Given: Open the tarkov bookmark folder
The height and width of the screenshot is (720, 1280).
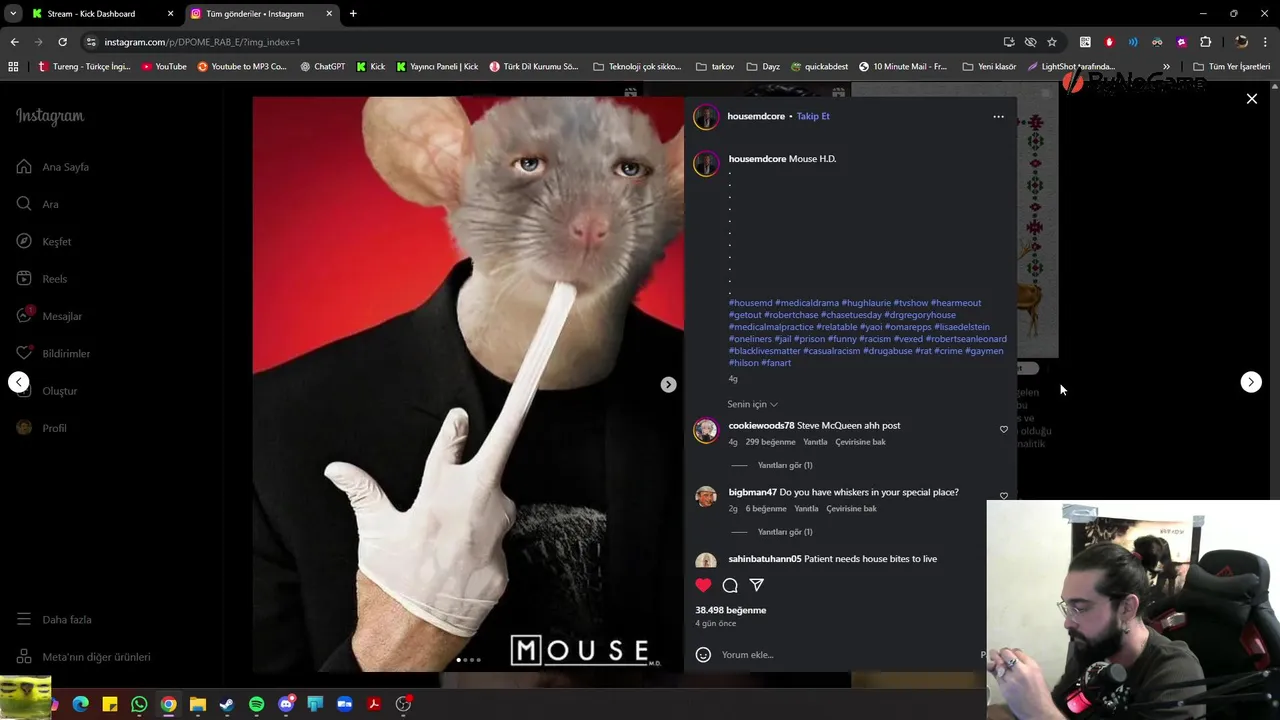Looking at the screenshot, I should pyautogui.click(x=715, y=67).
